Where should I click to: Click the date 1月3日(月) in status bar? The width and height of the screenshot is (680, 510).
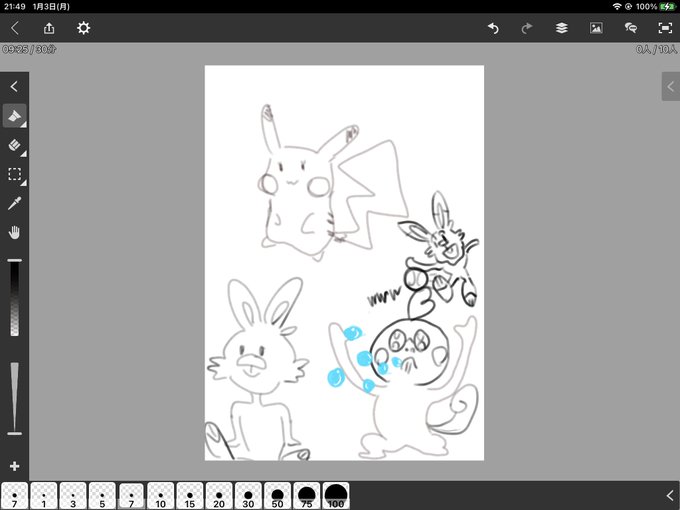51,7
